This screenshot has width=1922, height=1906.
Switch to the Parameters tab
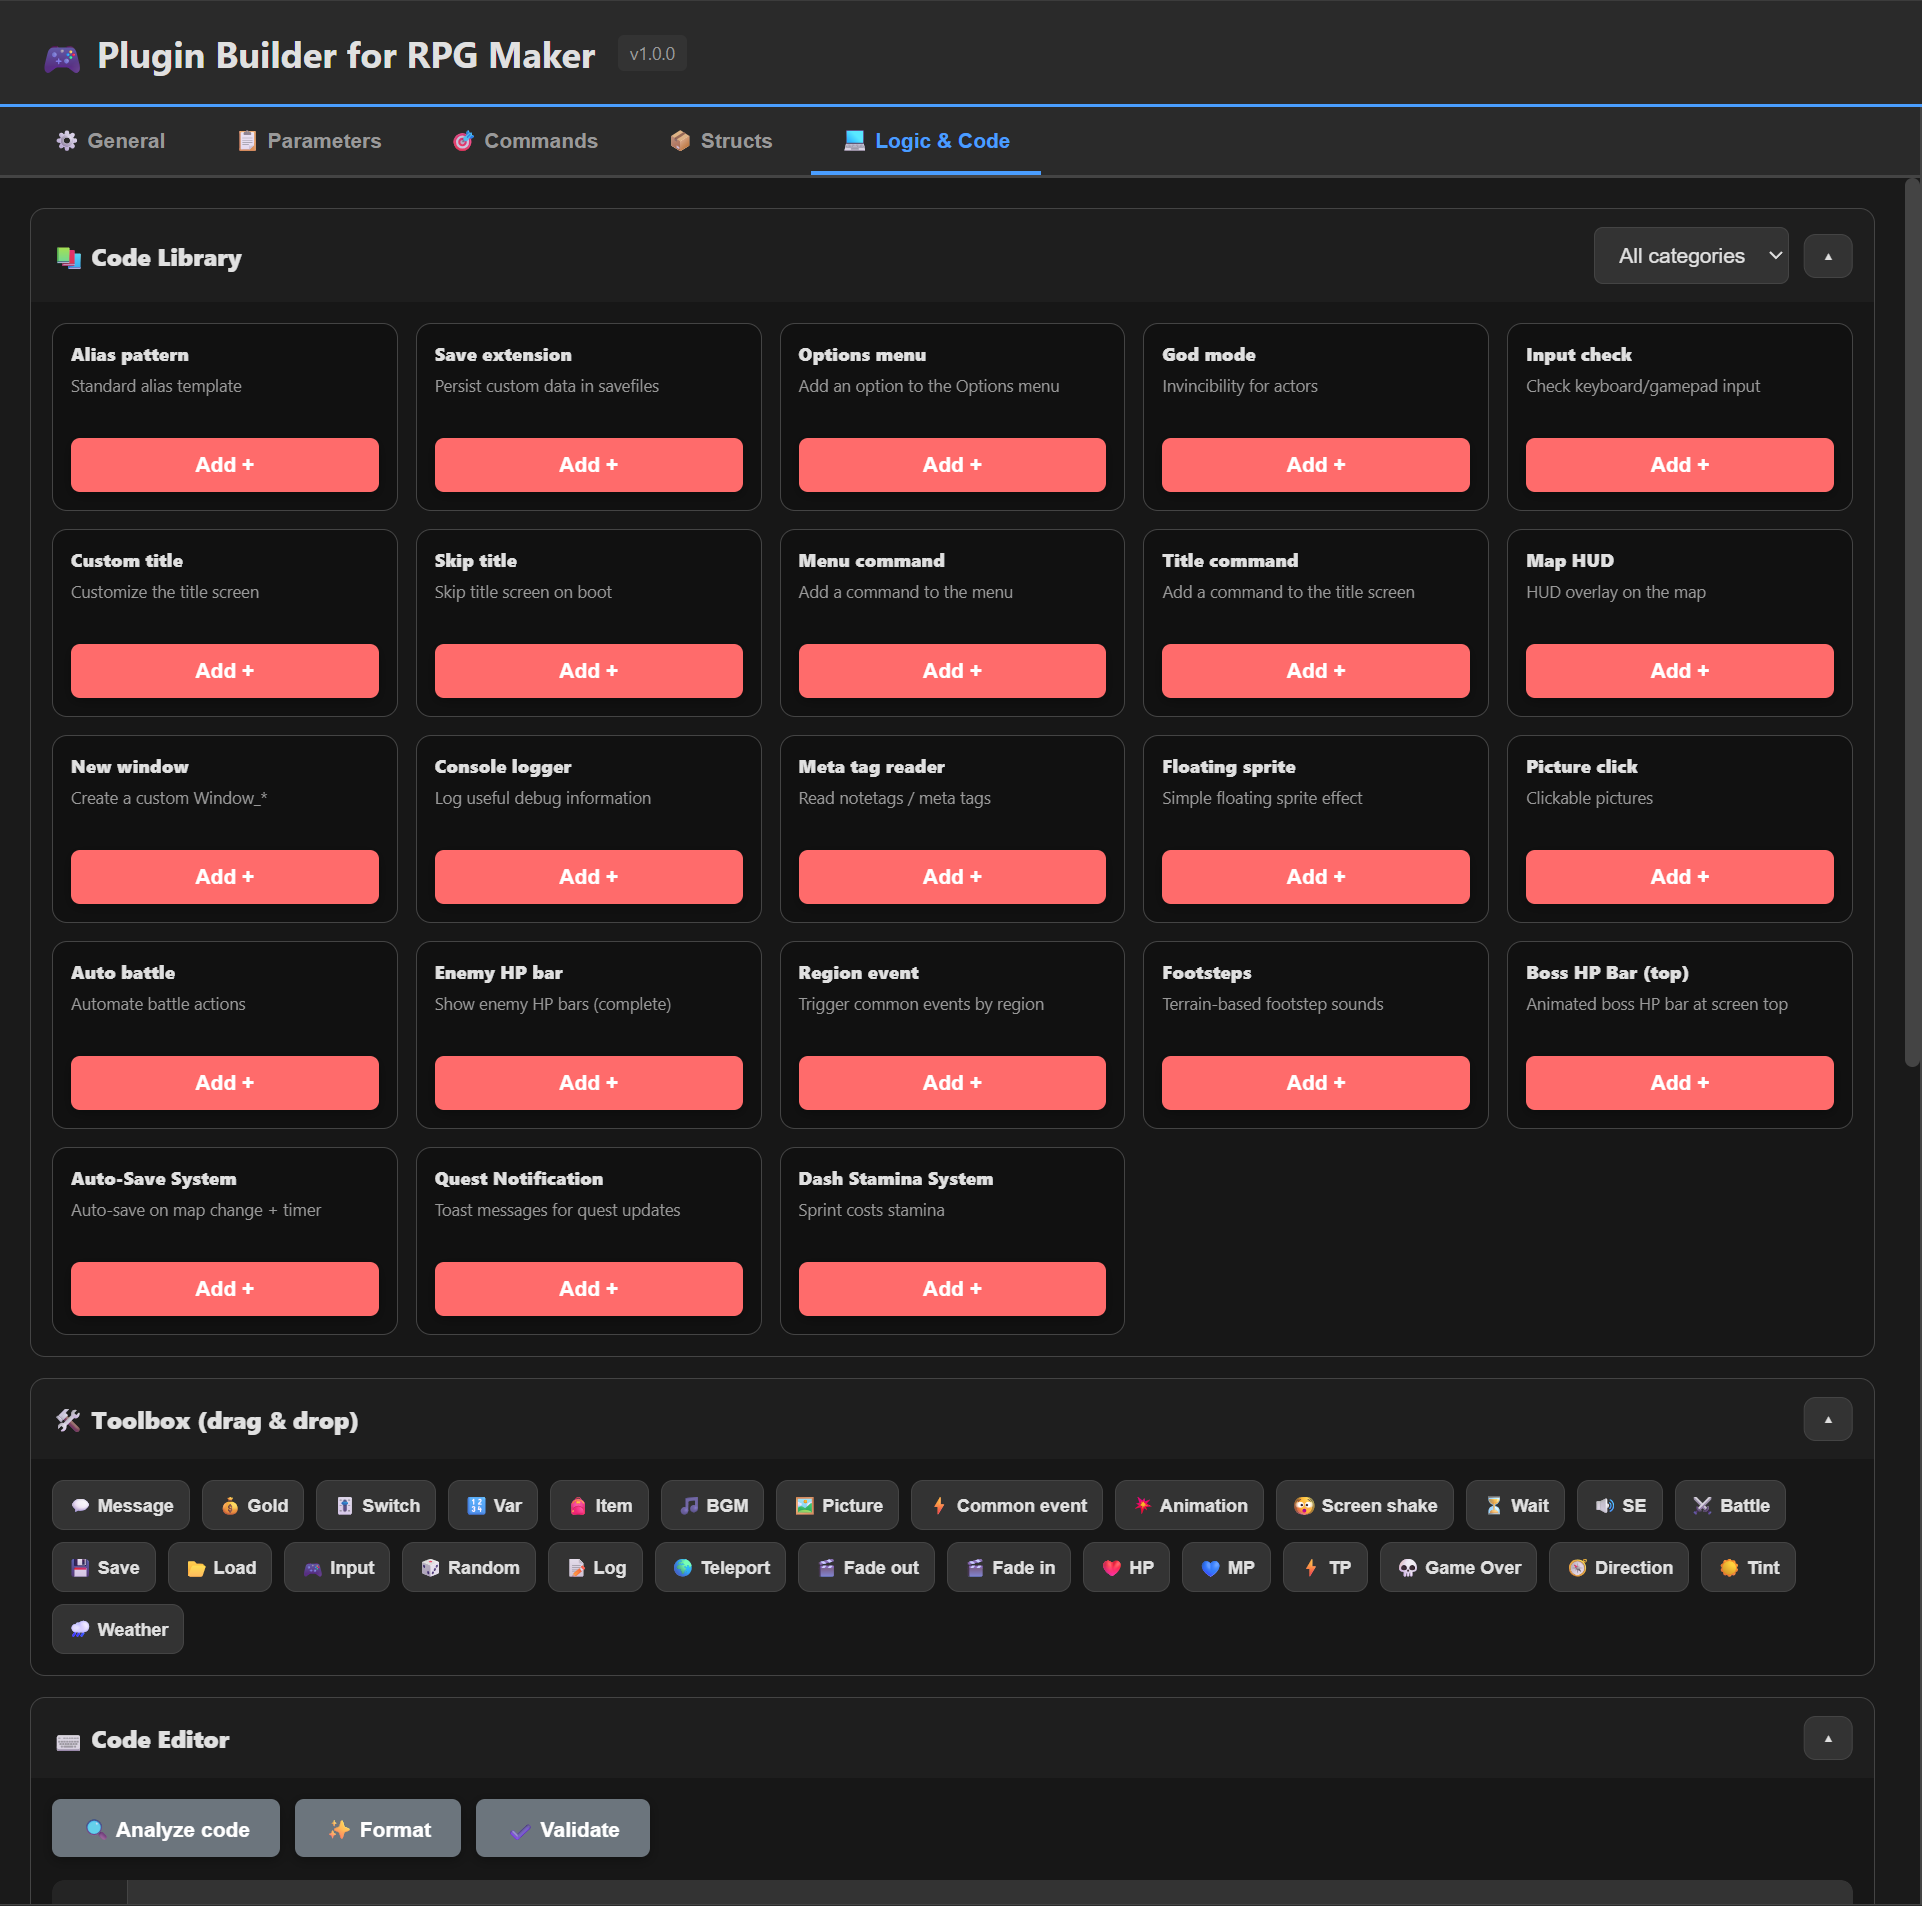pos(309,141)
